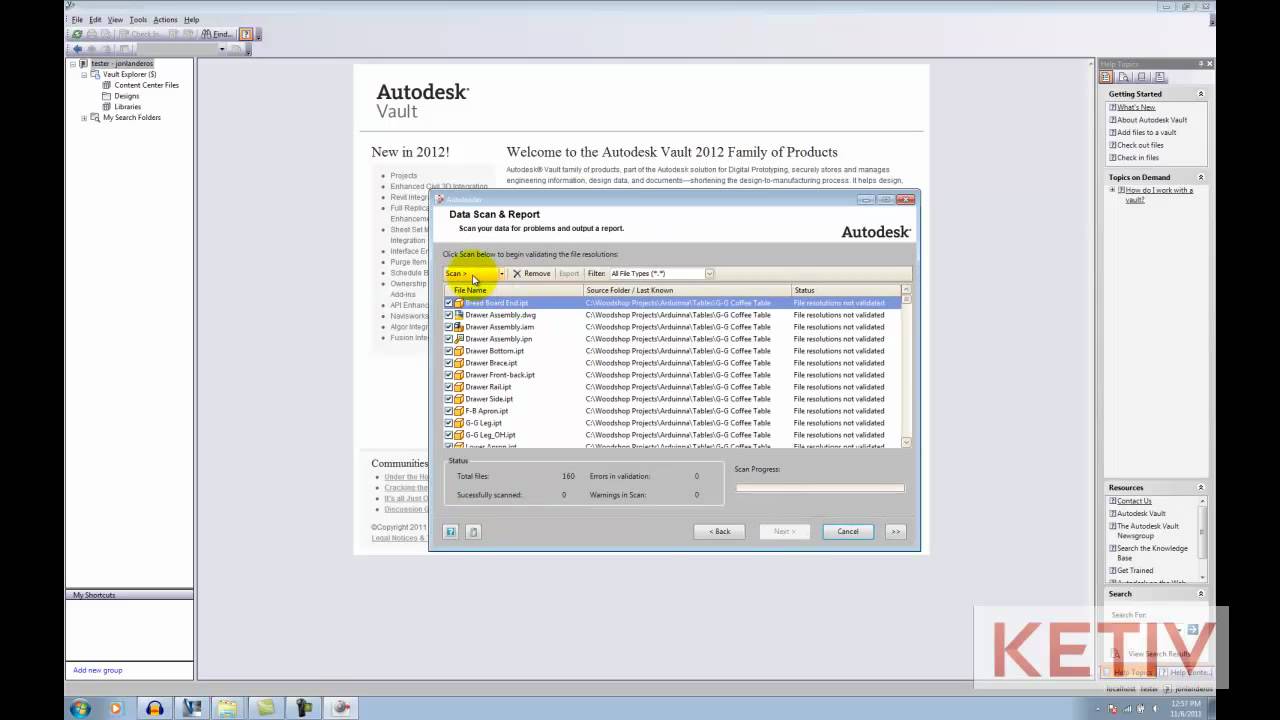
Task: Sort by Source Folder / Last Known header
Action: tap(687, 290)
